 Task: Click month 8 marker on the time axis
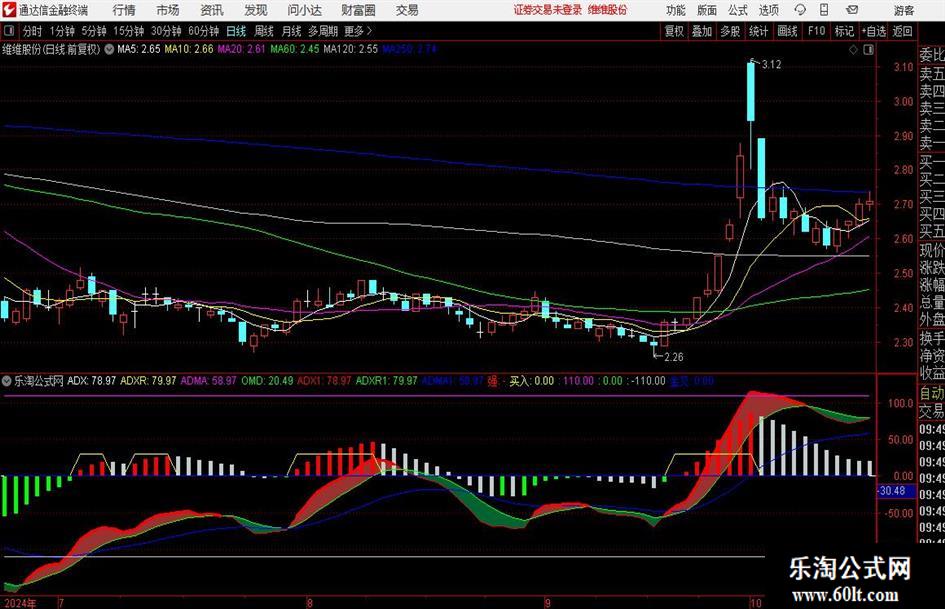pos(309,603)
